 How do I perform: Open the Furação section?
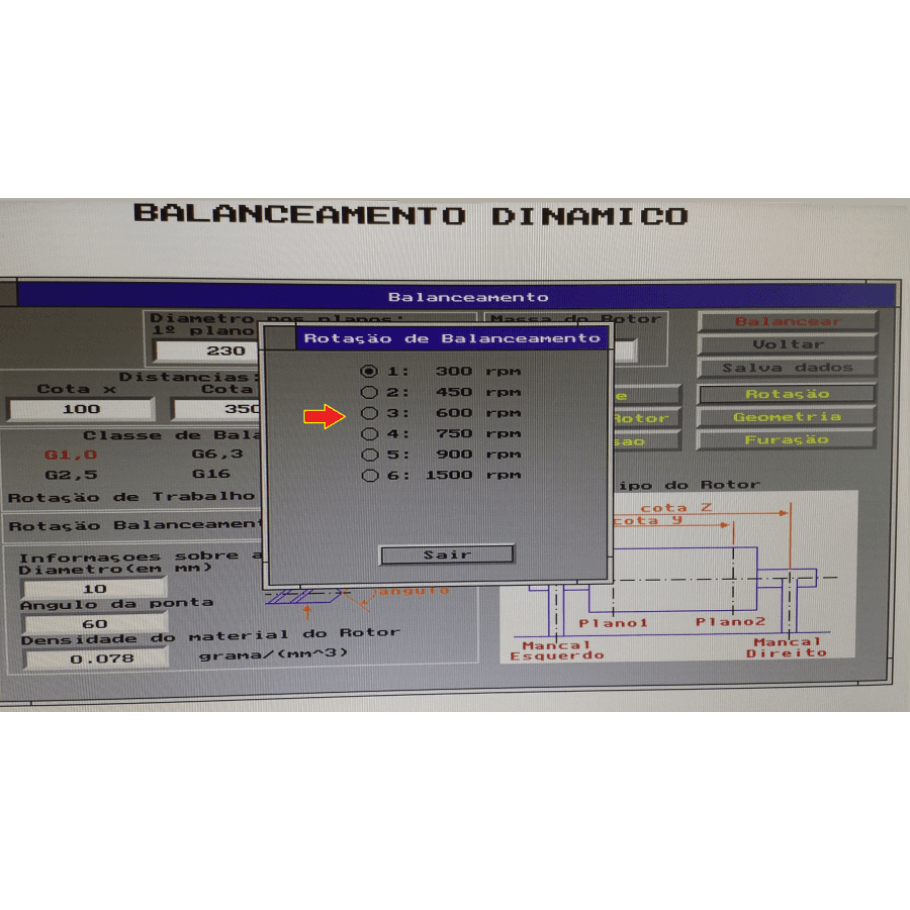click(x=787, y=440)
